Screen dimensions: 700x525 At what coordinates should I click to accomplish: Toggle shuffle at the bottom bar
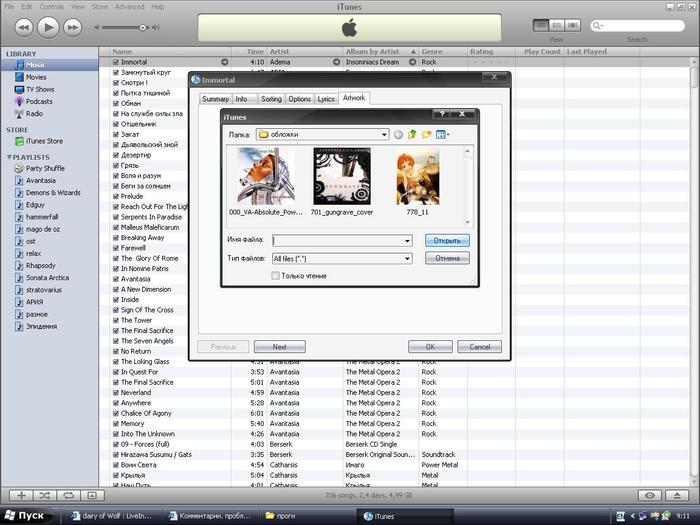point(45,495)
